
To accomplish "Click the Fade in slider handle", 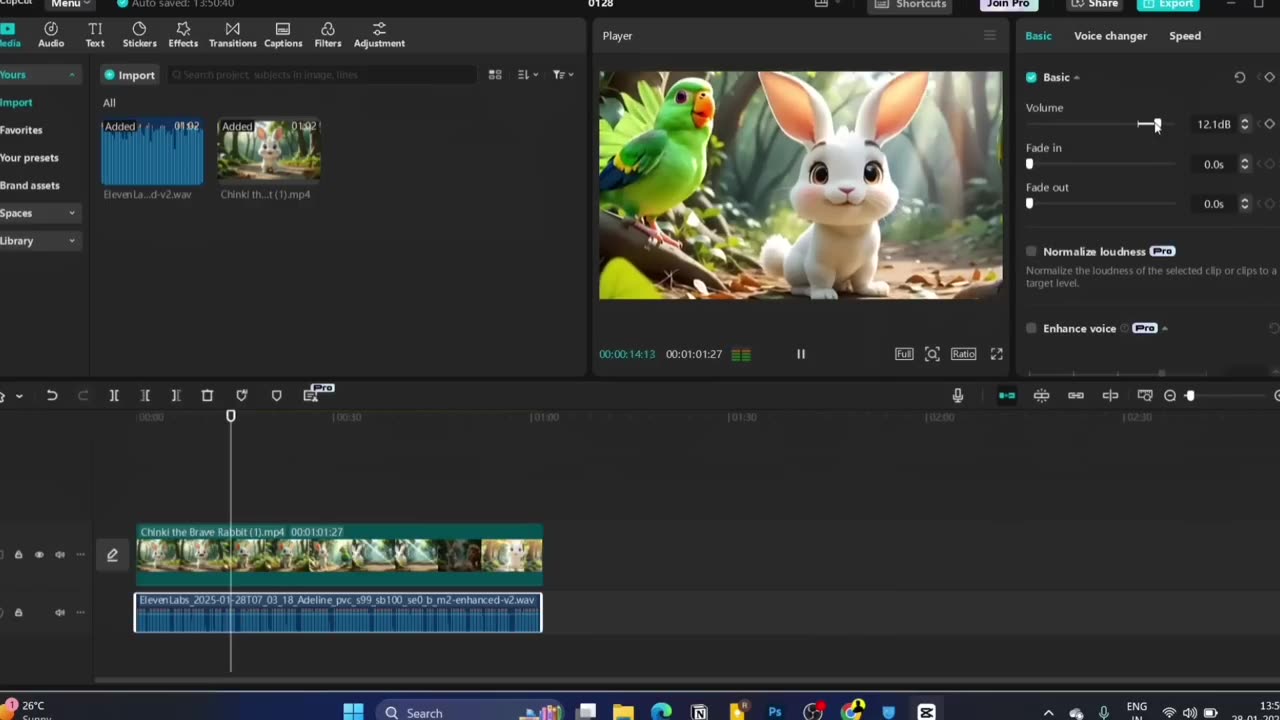I will (1029, 164).
